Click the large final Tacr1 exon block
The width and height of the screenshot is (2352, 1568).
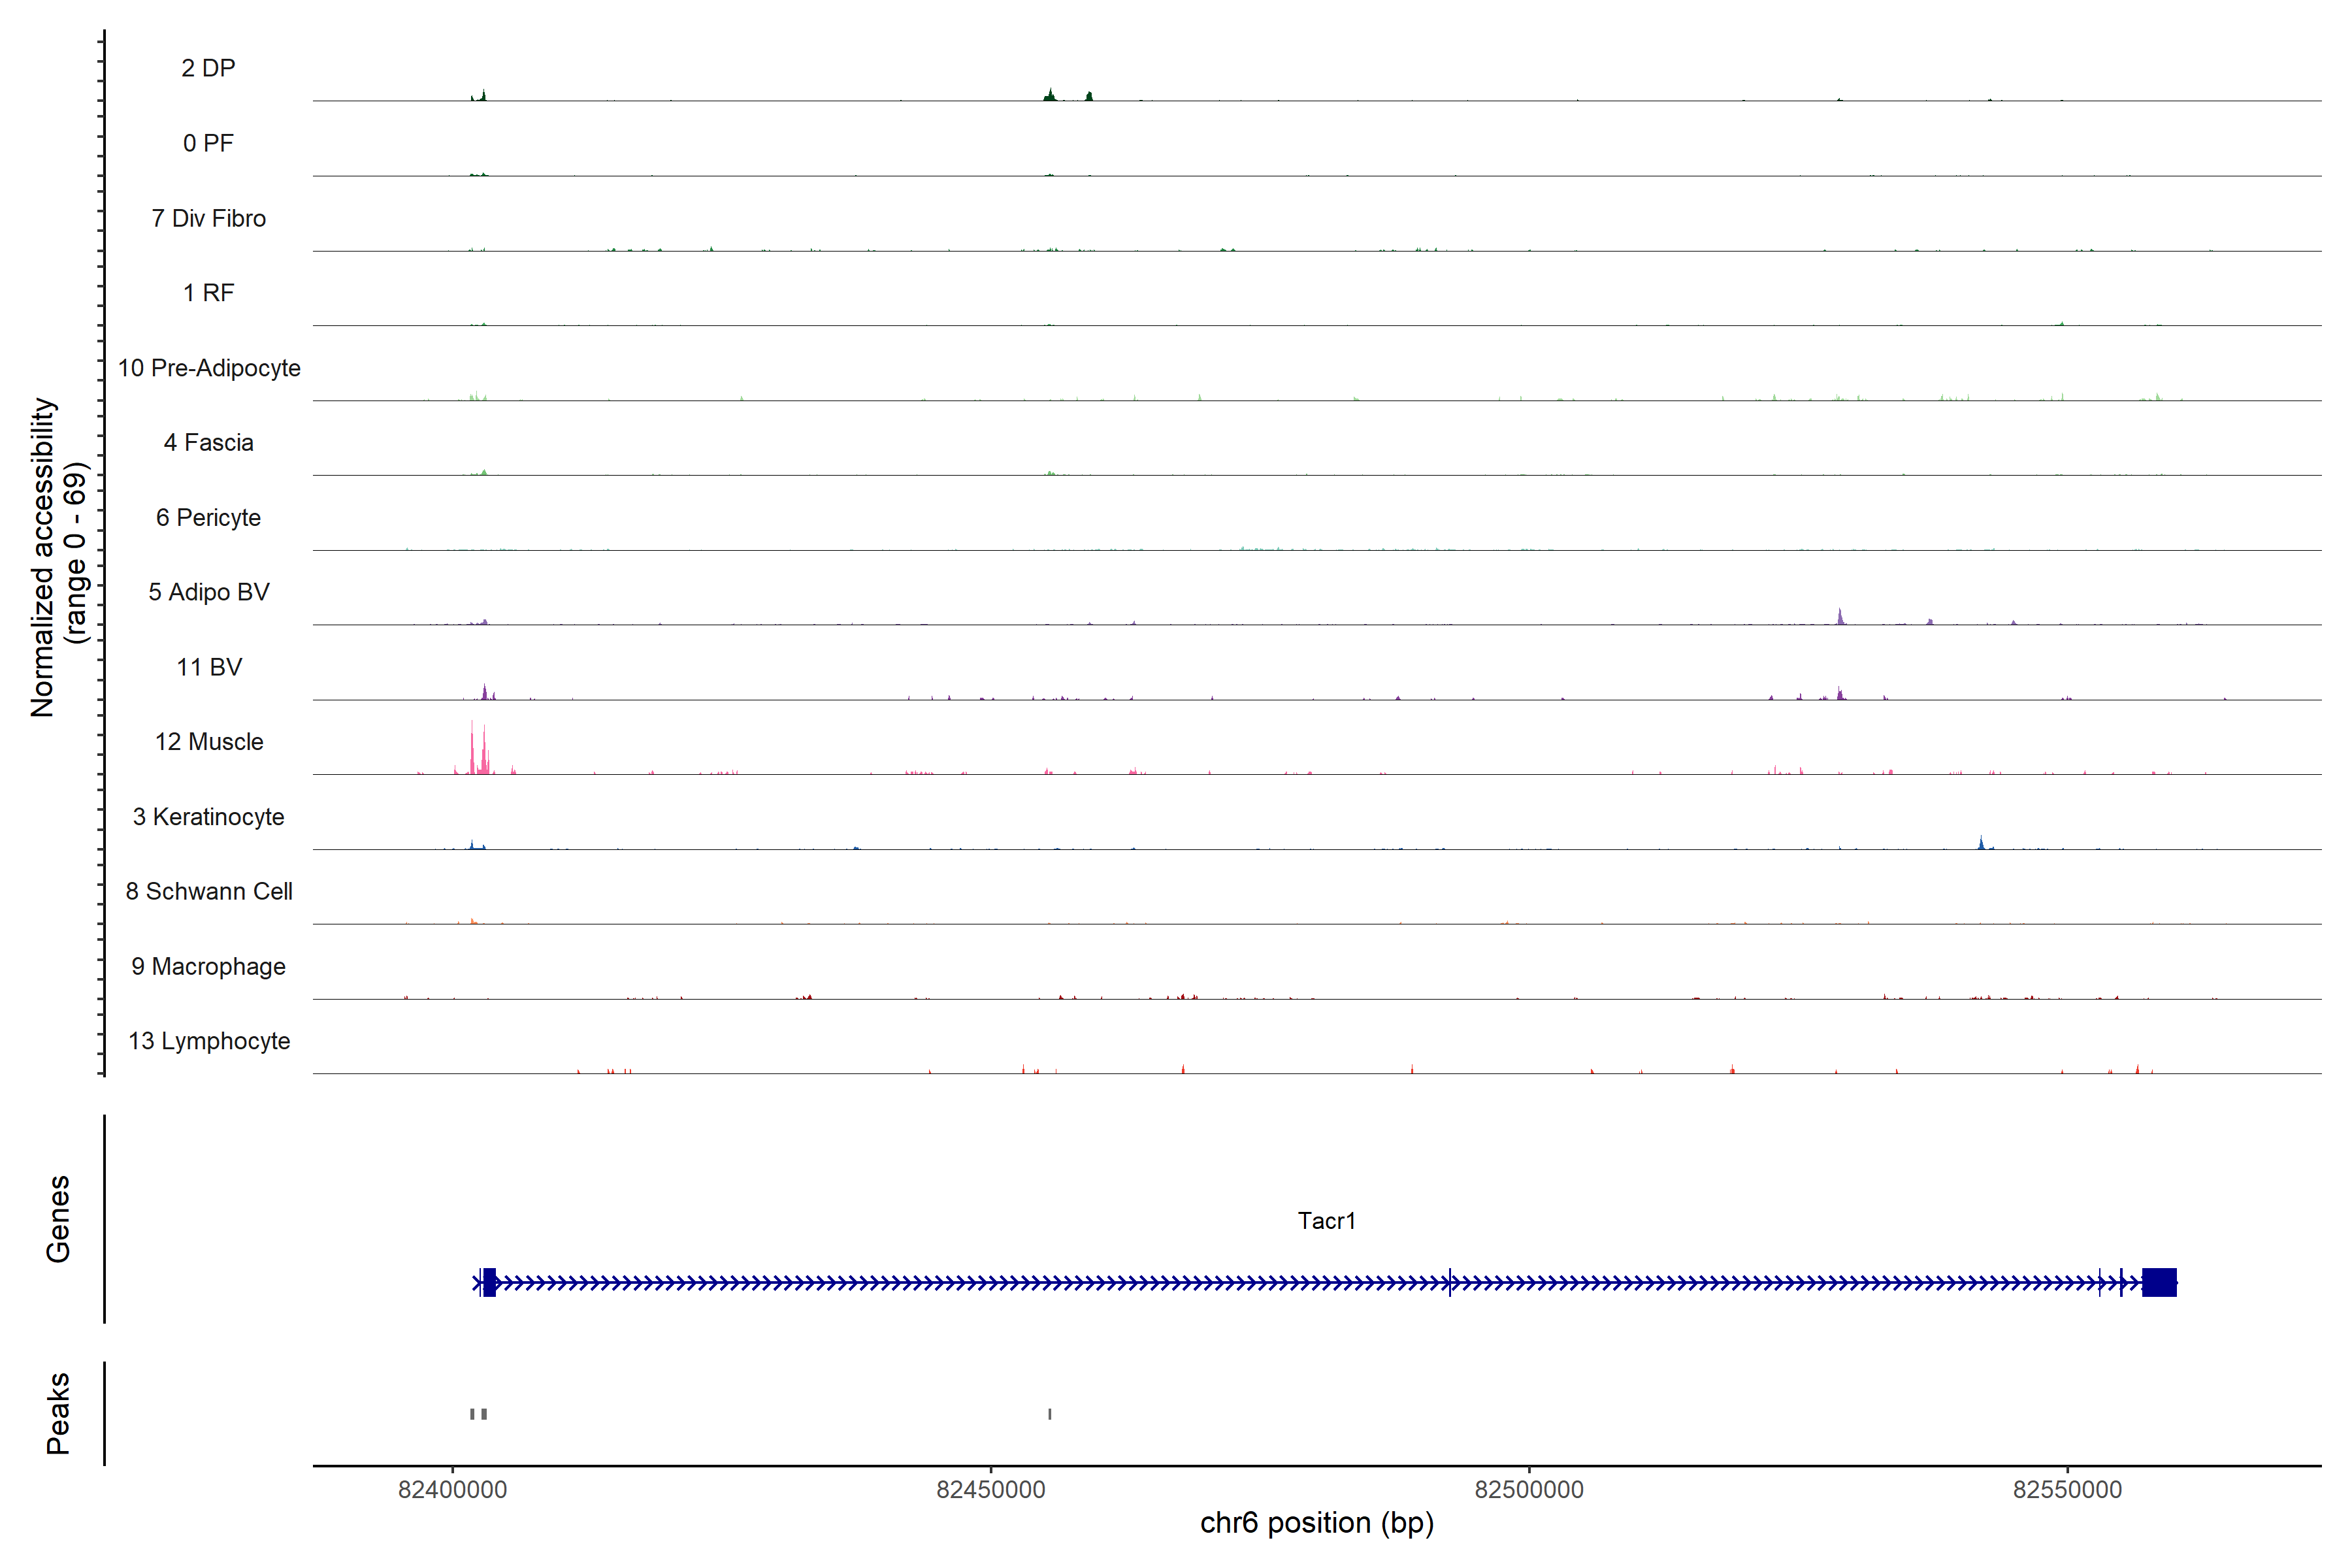(2159, 1282)
